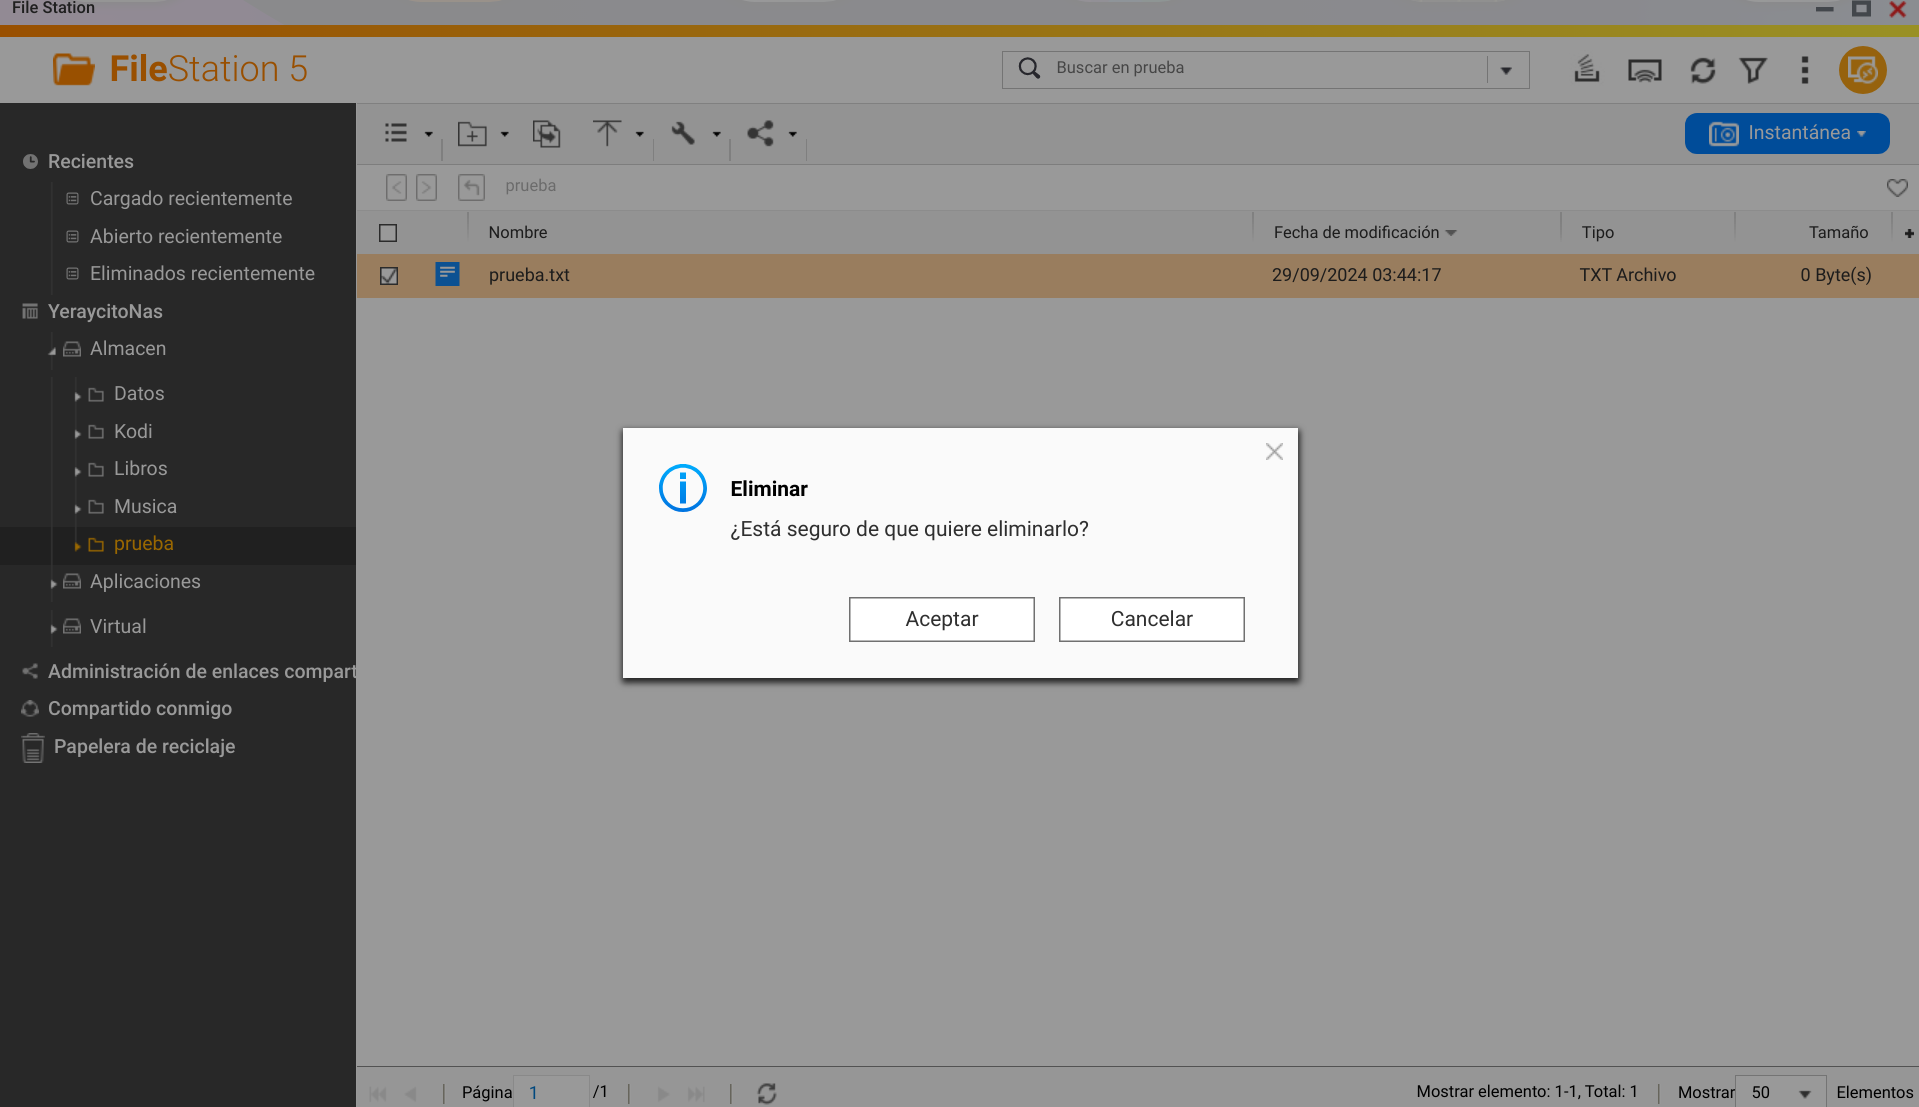The width and height of the screenshot is (1919, 1107).
Task: Click the upload arrow icon
Action: (606, 134)
